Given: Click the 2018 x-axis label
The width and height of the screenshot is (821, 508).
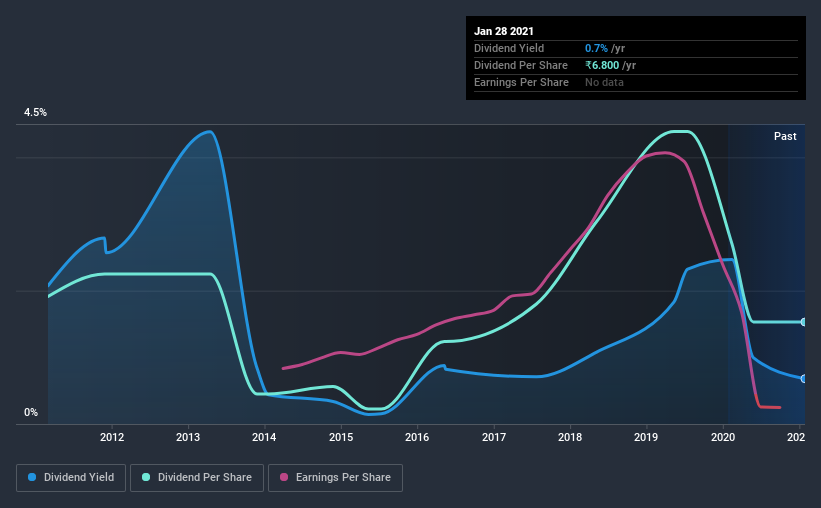Looking at the screenshot, I should tap(570, 437).
